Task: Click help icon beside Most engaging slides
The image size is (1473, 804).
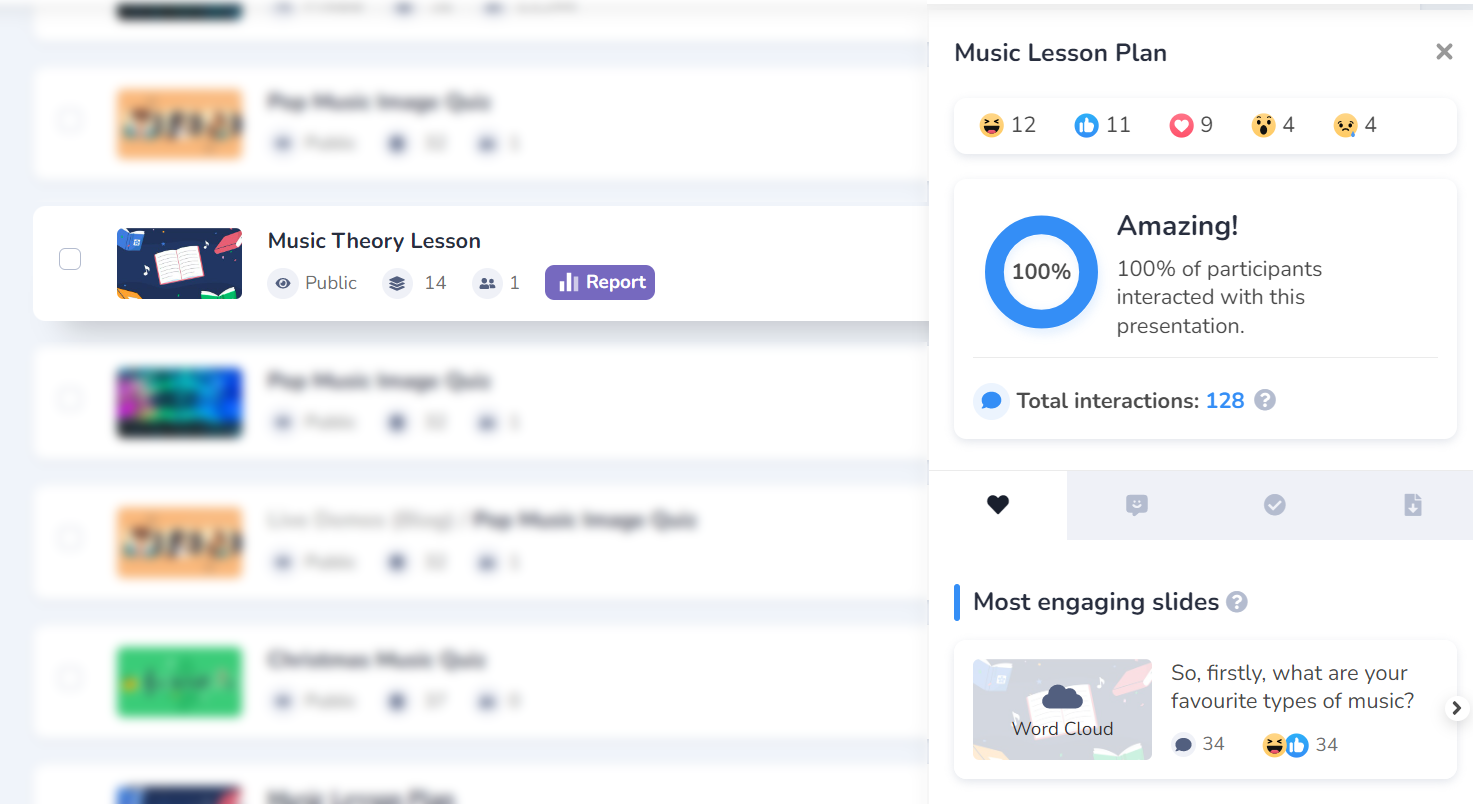Action: [x=1237, y=602]
